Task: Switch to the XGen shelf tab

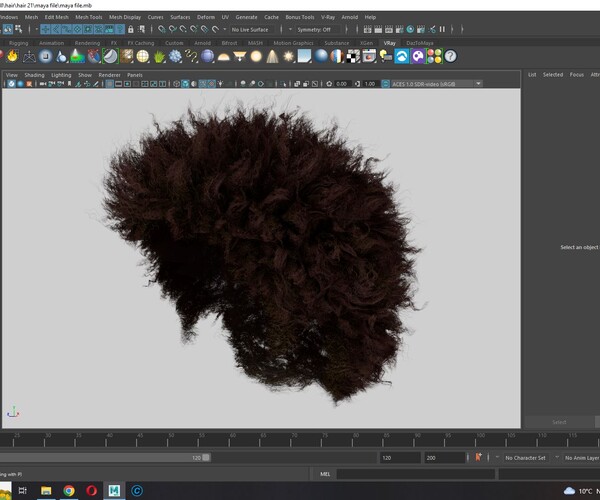Action: [366, 43]
